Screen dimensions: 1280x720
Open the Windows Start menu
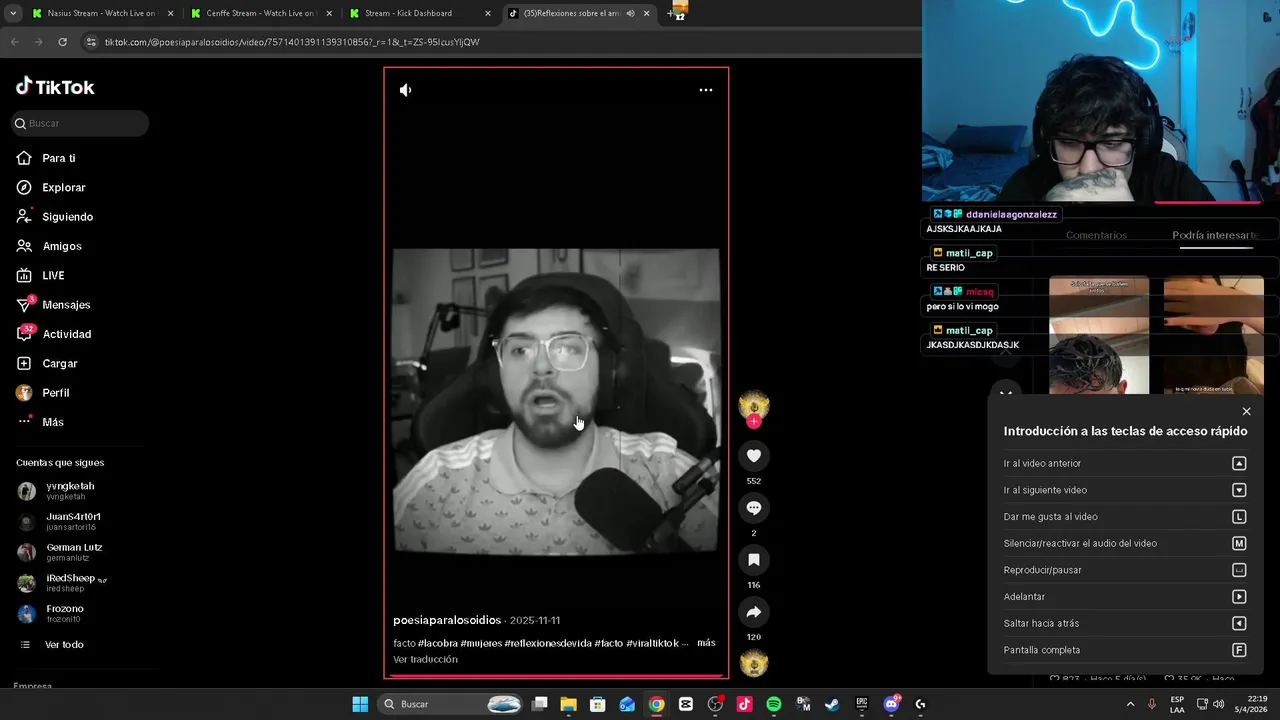(360, 704)
